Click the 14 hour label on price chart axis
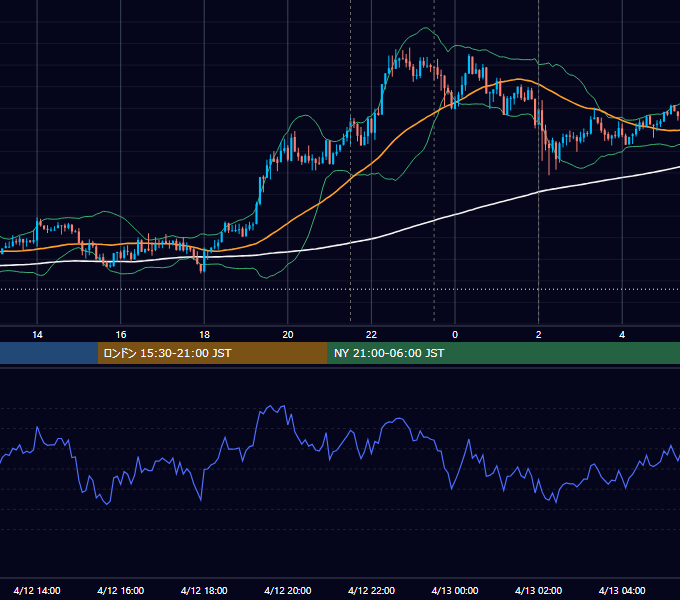 (x=37, y=335)
